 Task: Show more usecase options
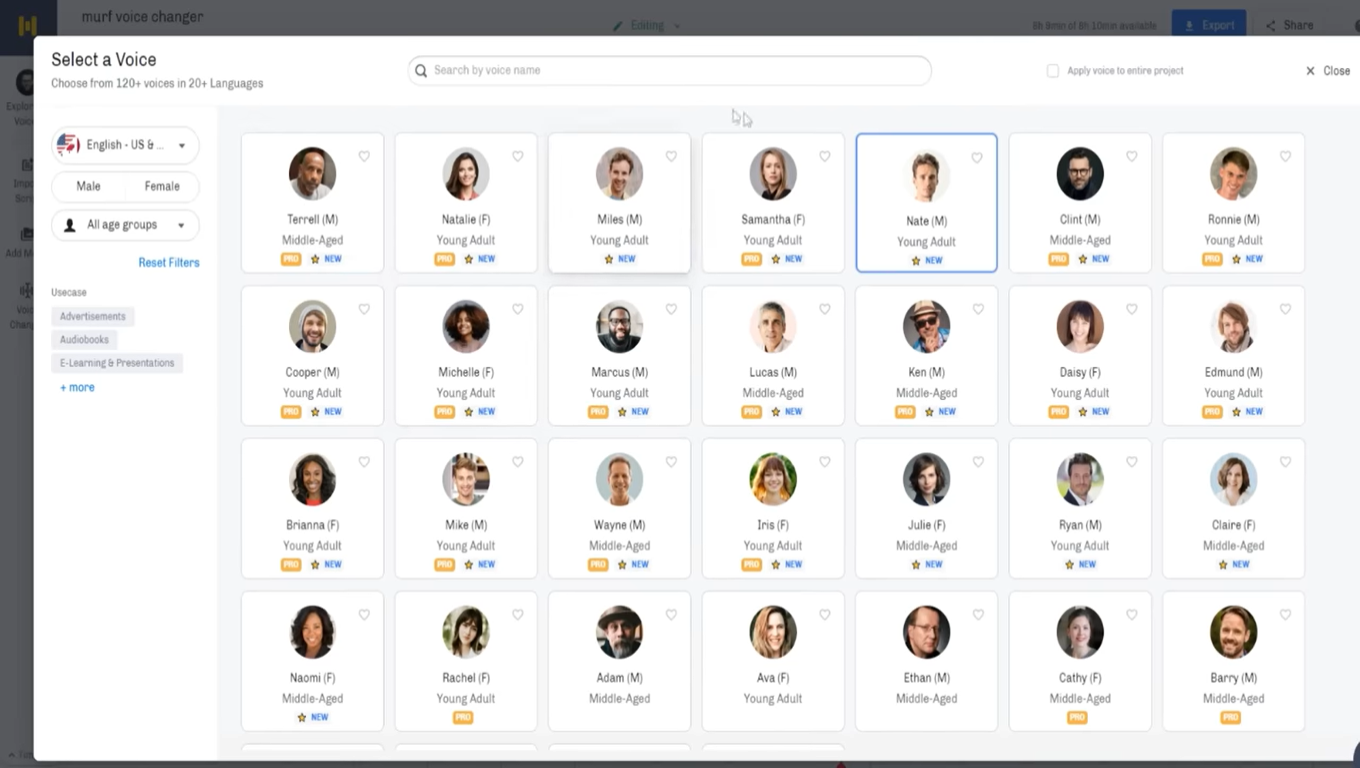point(77,387)
